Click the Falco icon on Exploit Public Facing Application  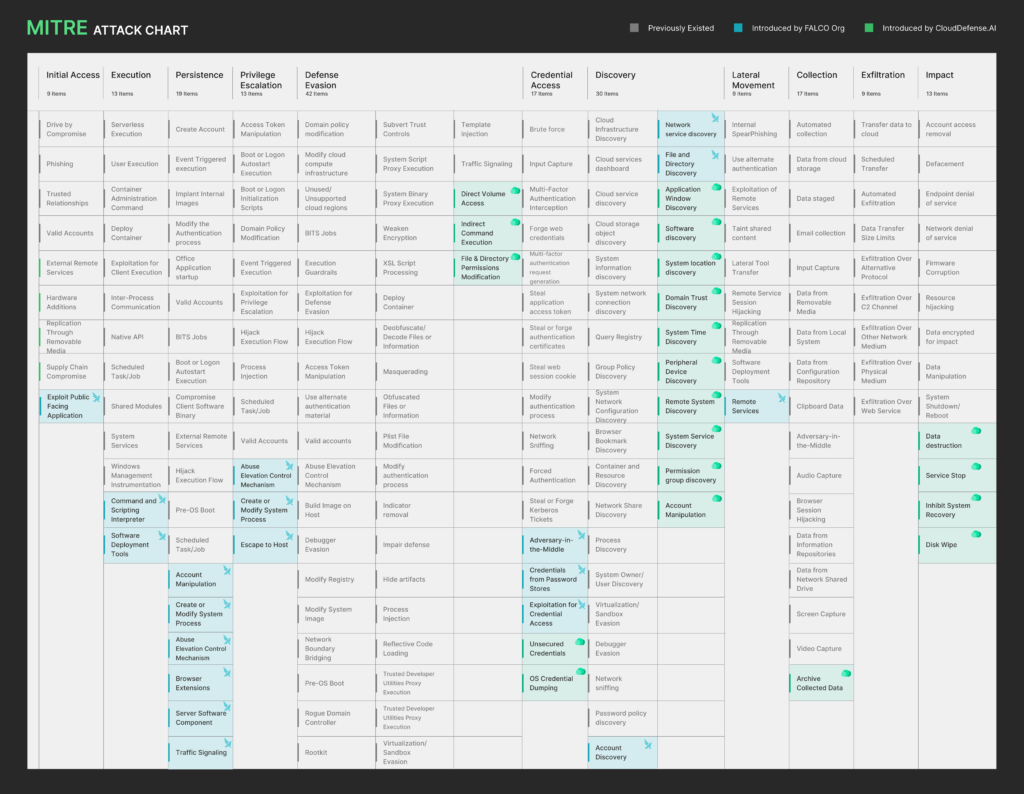point(96,397)
